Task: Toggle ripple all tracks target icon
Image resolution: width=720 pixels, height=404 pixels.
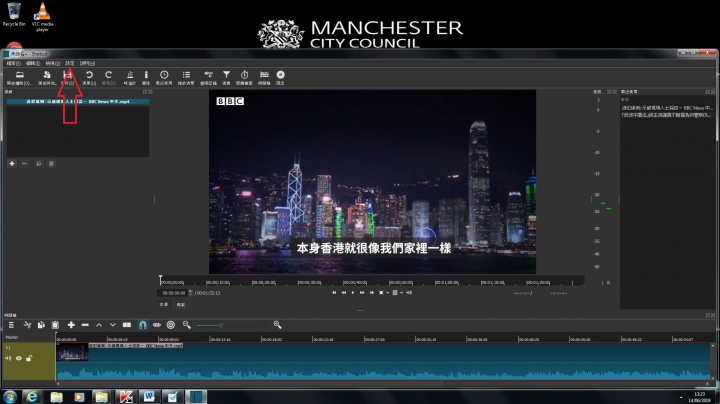Action: 171,325
